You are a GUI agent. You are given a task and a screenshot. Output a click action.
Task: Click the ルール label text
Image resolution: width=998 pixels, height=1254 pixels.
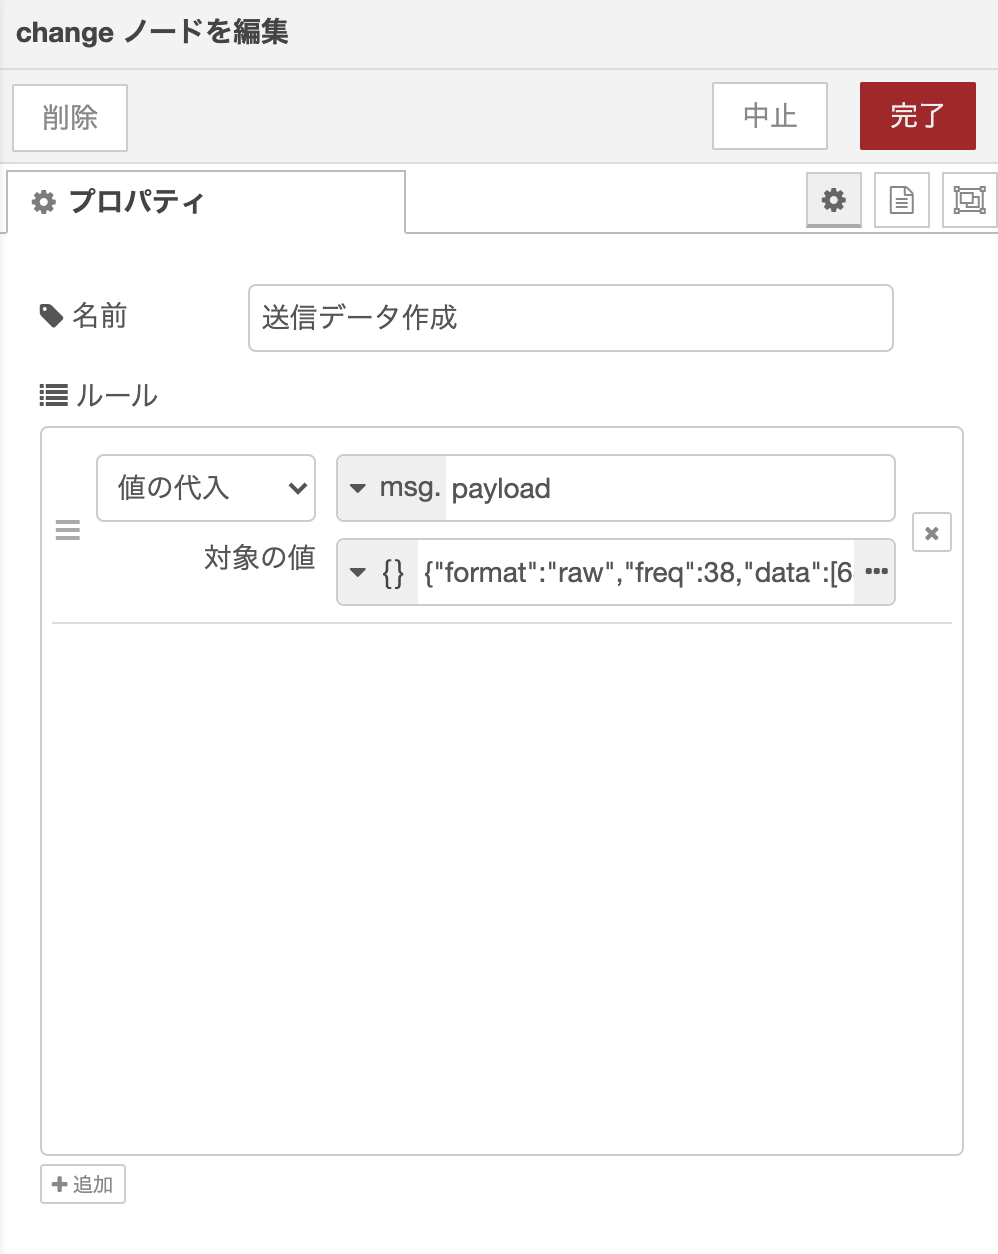point(117,395)
